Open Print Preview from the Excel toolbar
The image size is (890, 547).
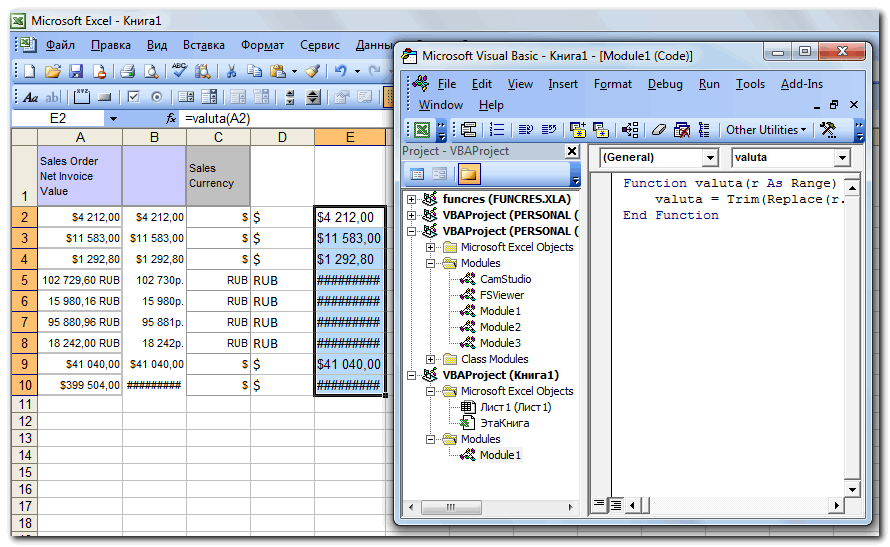pos(151,71)
